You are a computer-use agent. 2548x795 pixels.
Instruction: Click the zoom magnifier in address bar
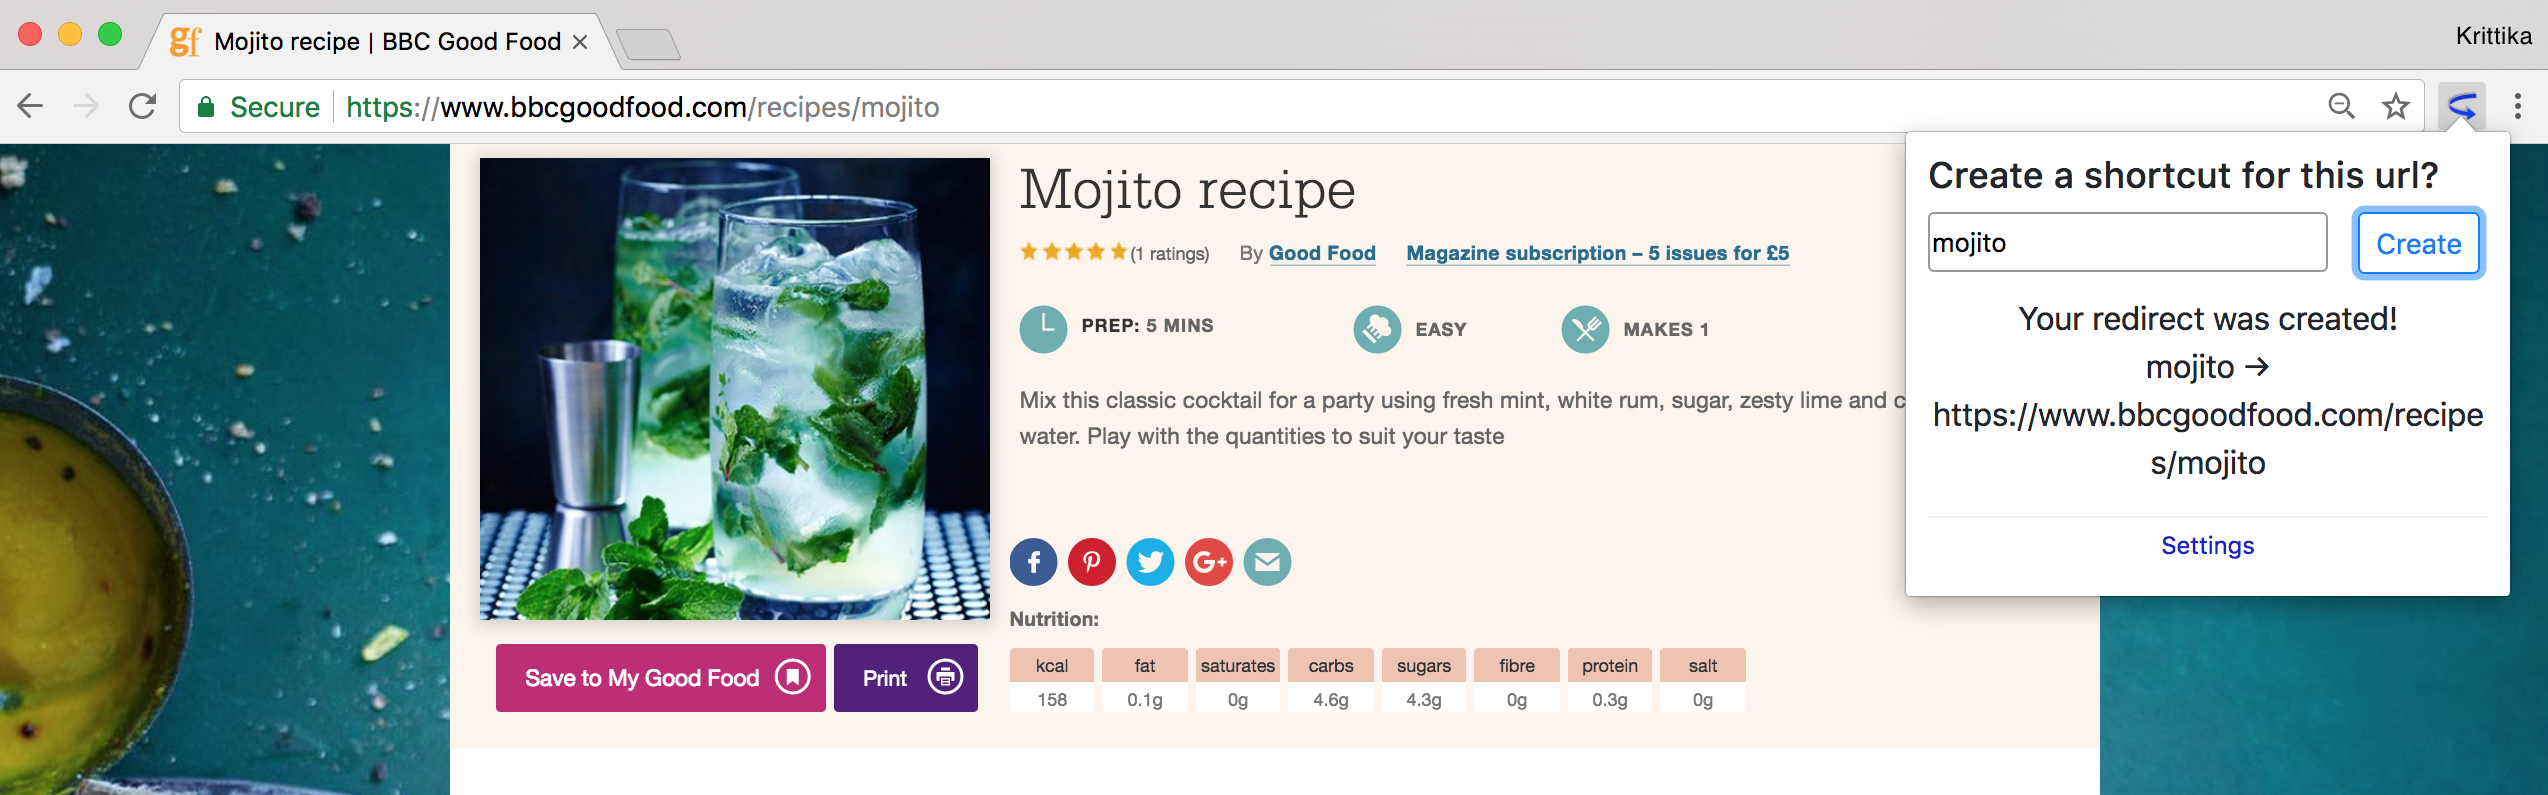2341,106
